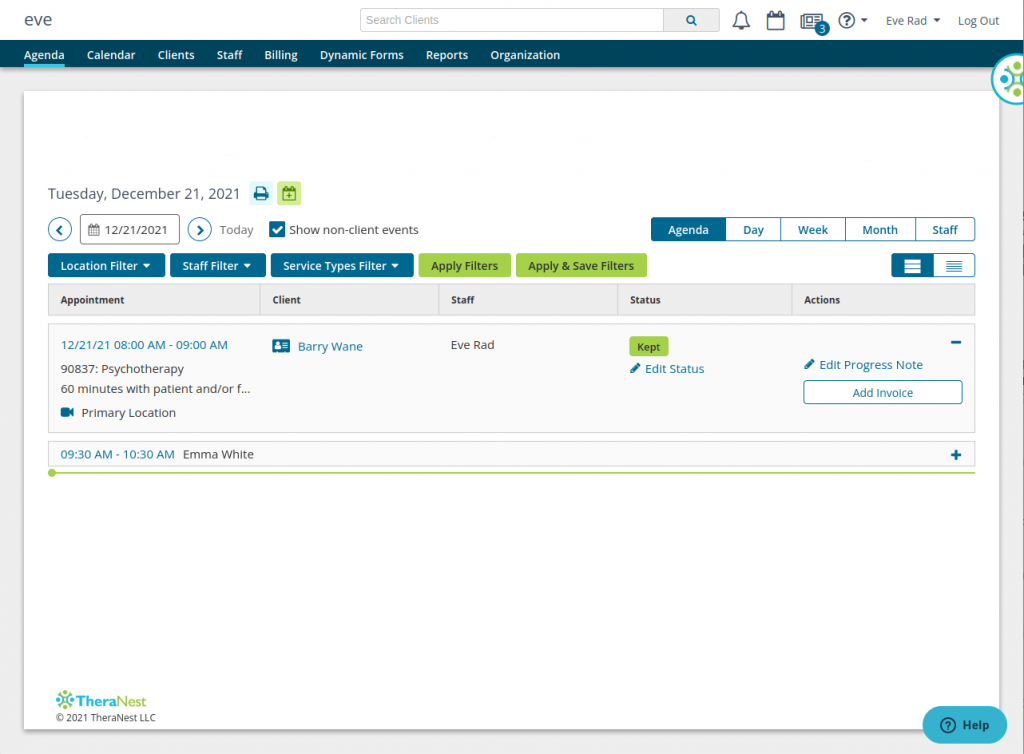Click the "Eve Rad" staff cell
Viewport: 1024px width, 754px height.
472,345
